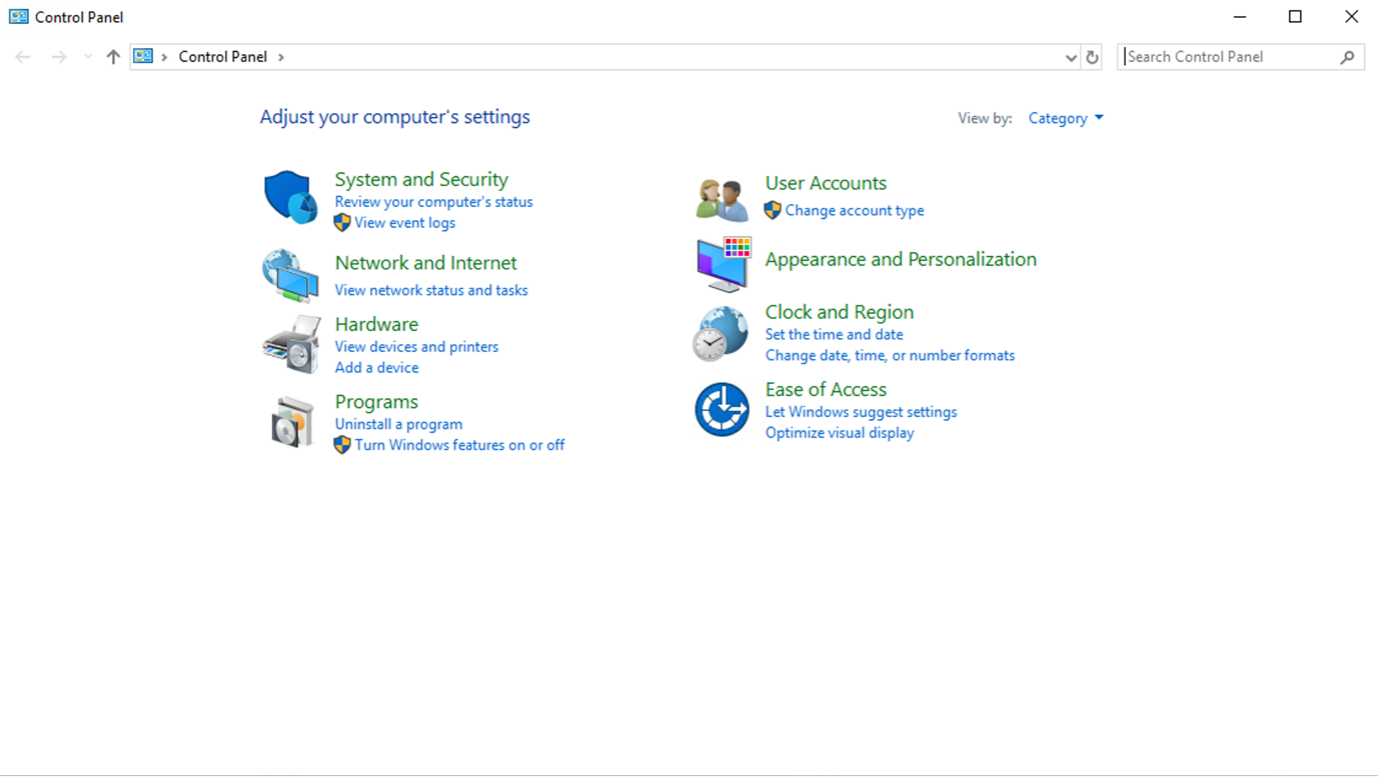Click the search magnifier in the search box

click(x=1348, y=57)
